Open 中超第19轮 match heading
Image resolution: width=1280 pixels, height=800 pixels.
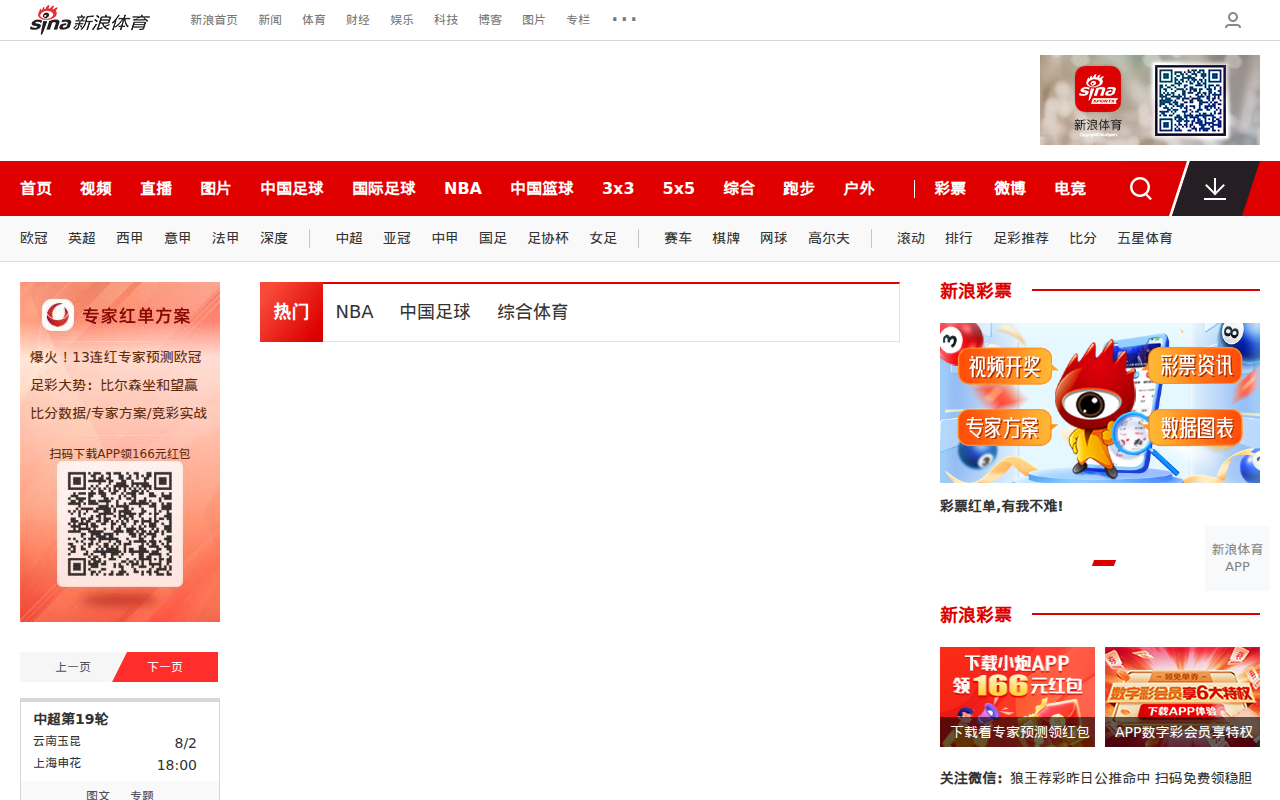coord(71,719)
